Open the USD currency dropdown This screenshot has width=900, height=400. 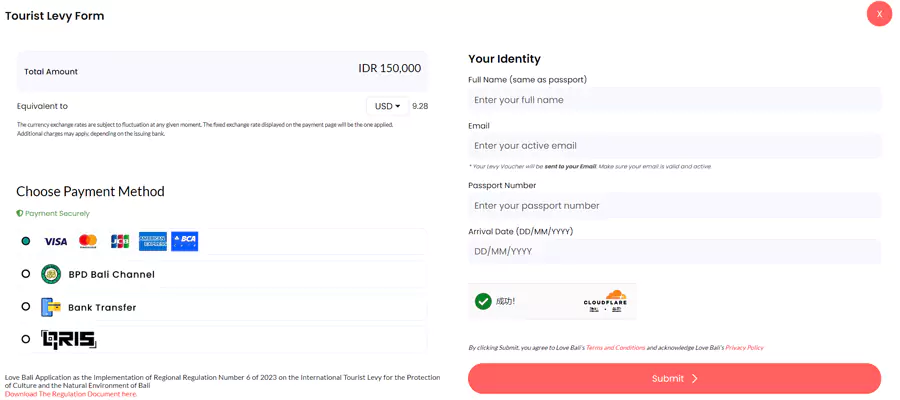tap(387, 106)
